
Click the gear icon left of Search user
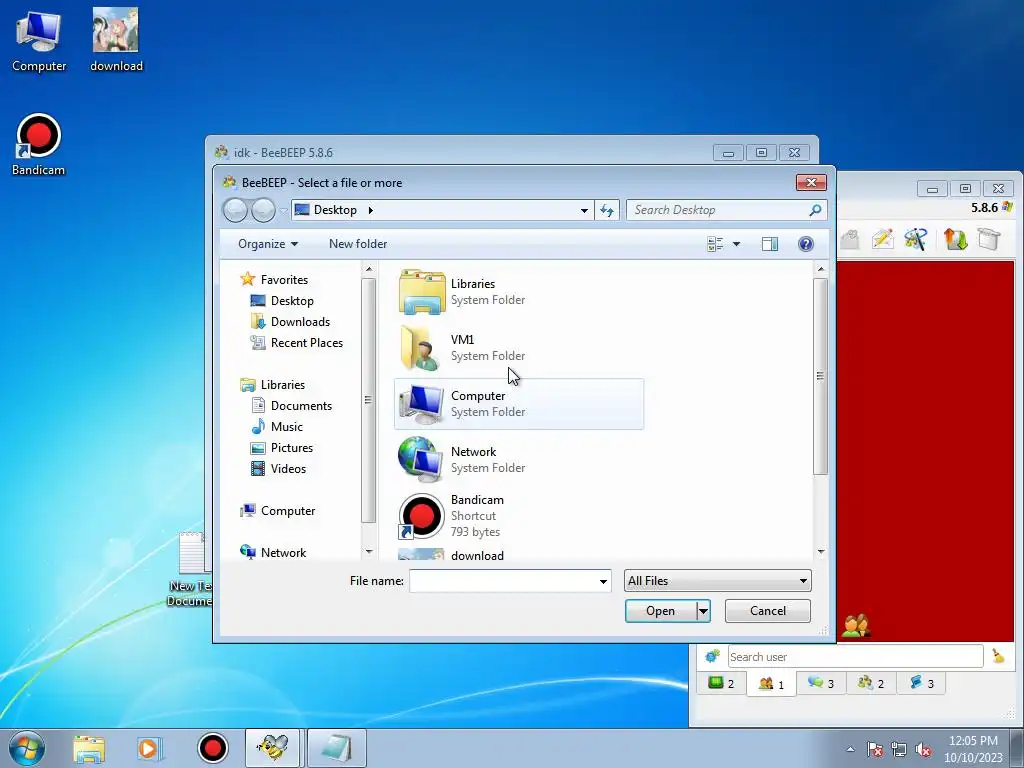712,656
